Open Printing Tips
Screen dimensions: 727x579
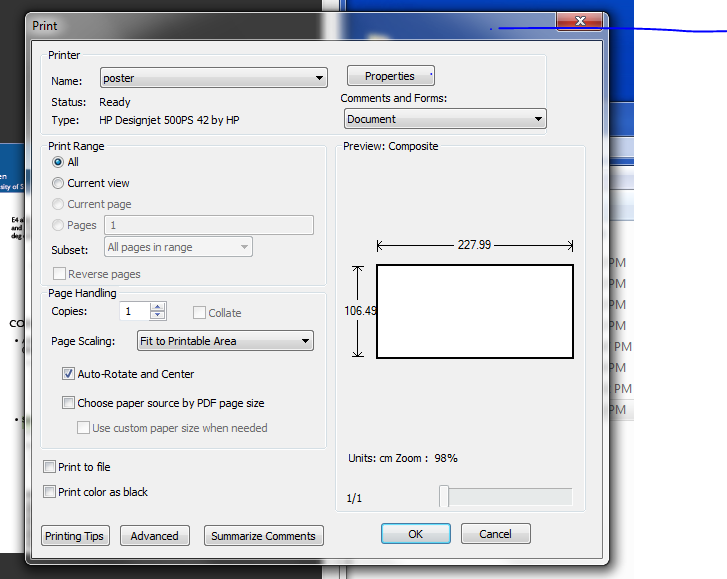coord(75,536)
